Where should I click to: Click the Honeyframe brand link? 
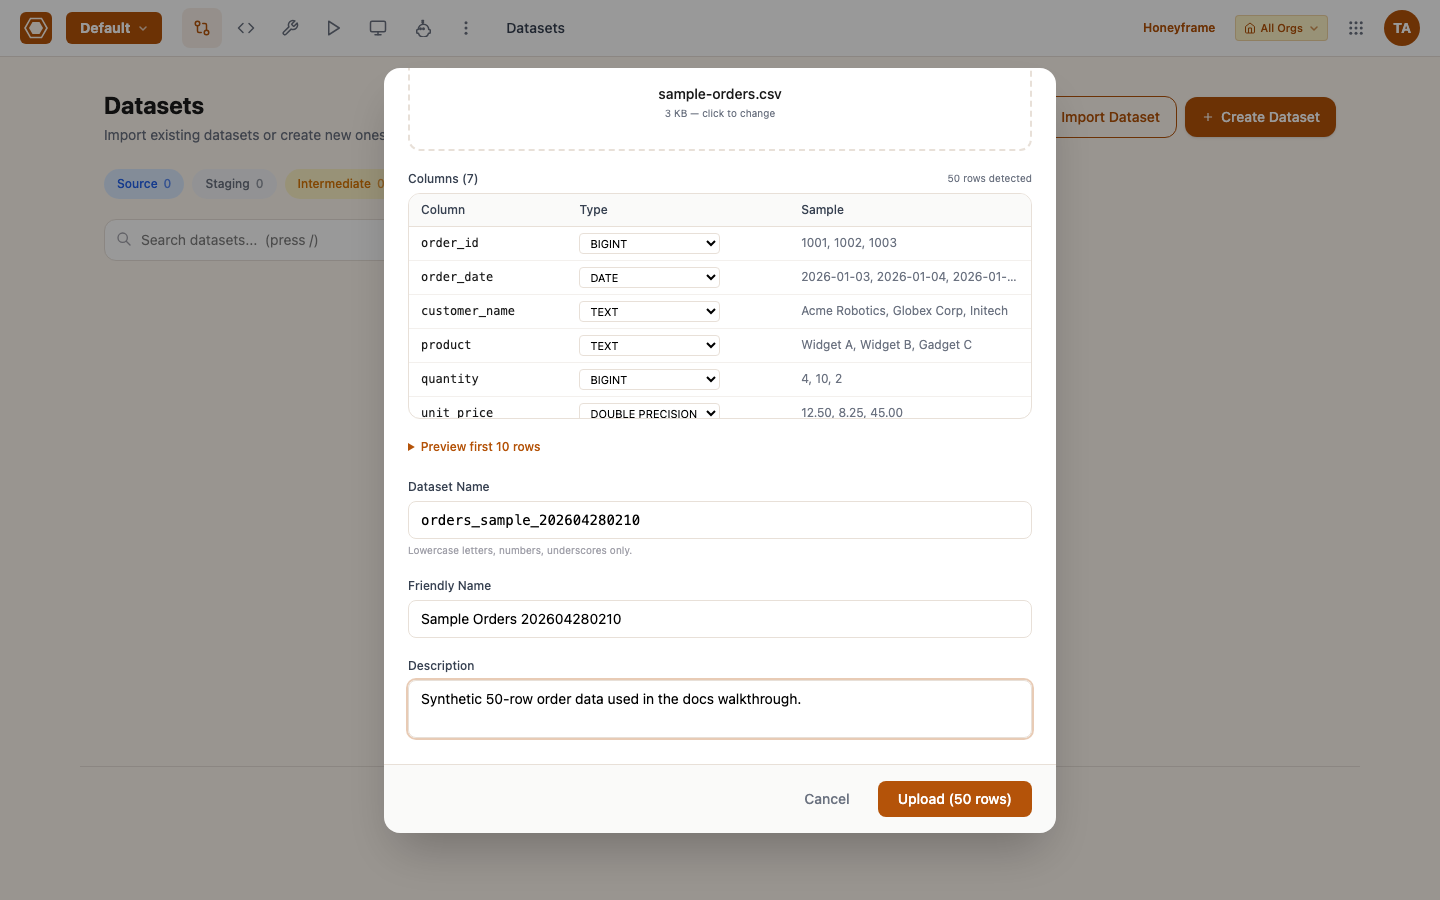[x=1179, y=28]
